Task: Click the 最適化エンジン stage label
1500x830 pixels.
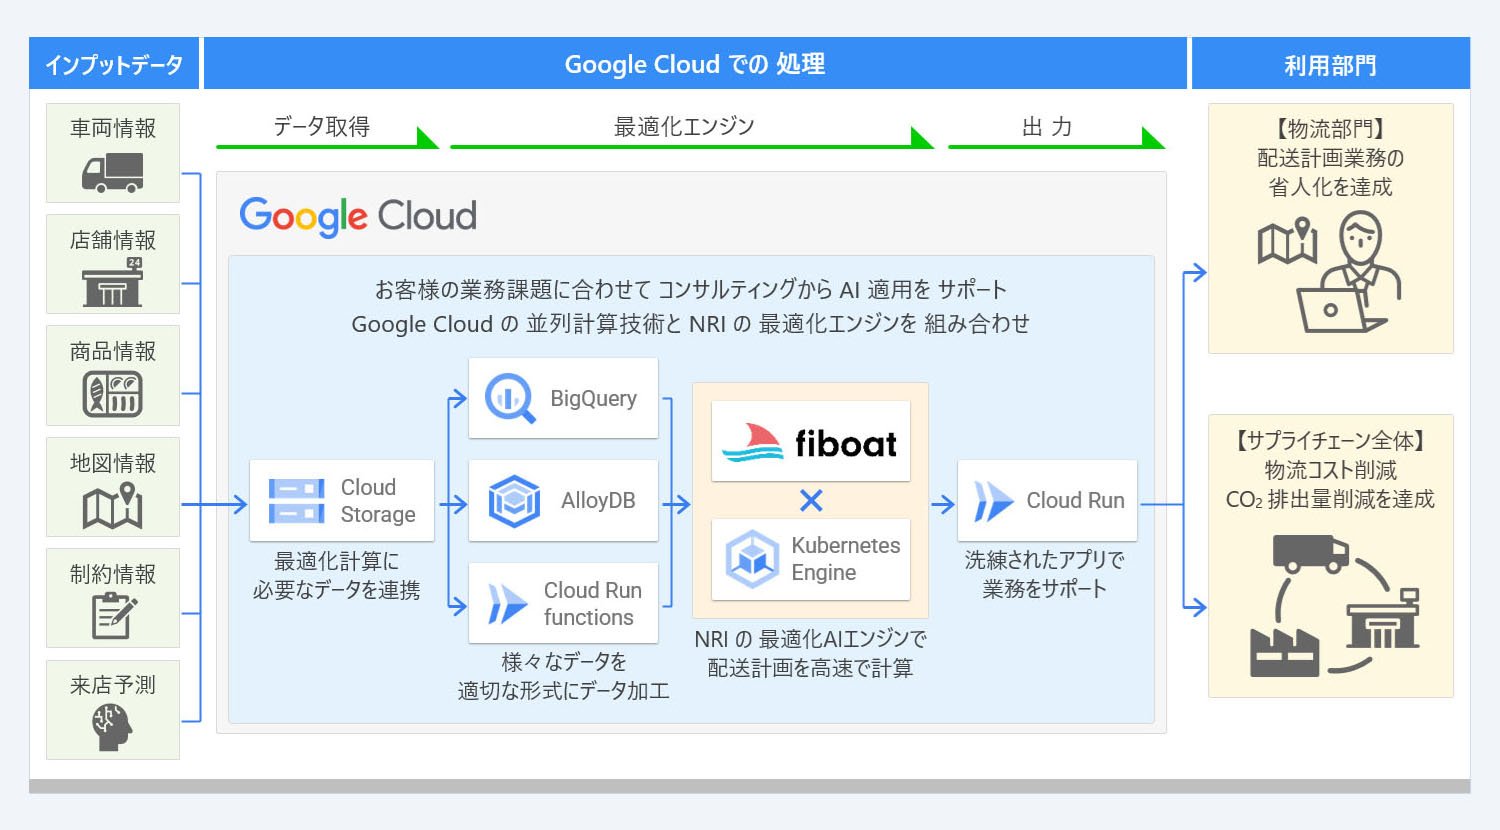Action: click(684, 126)
